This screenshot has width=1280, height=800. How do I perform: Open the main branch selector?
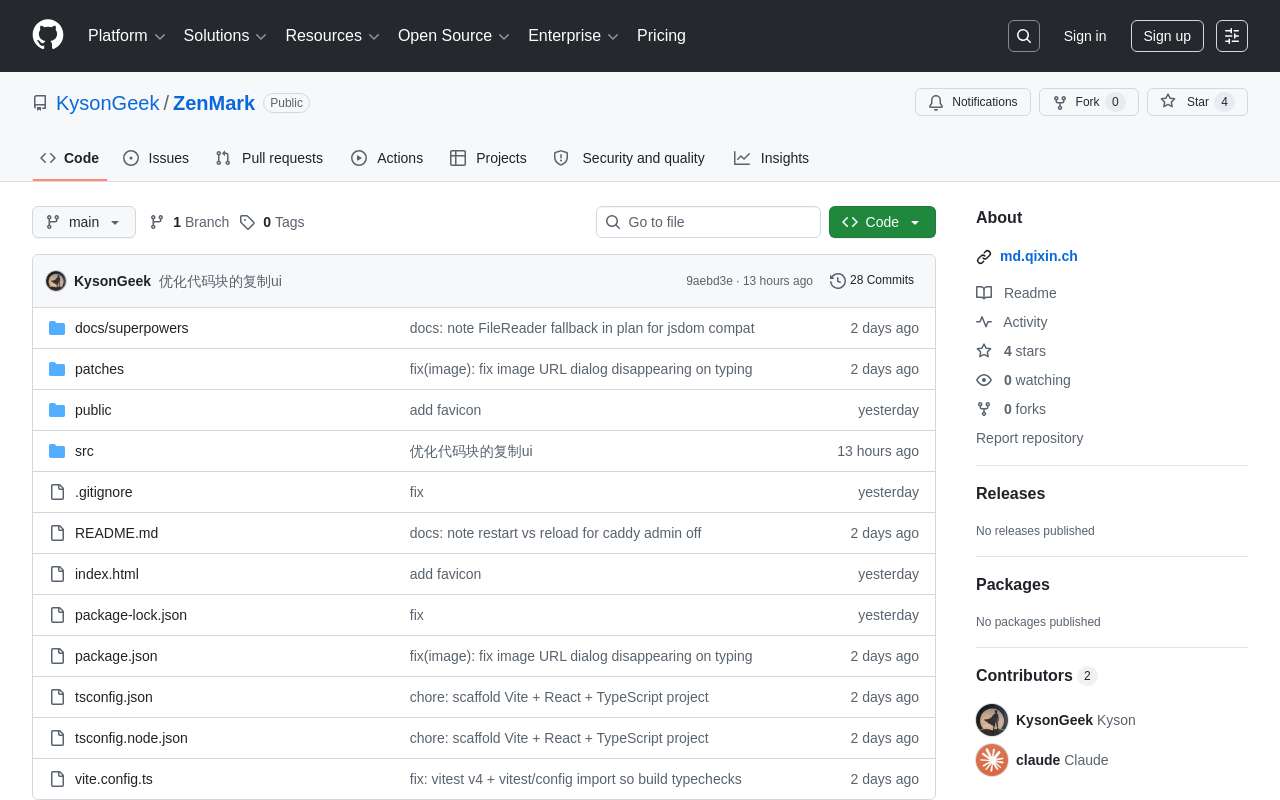point(84,222)
